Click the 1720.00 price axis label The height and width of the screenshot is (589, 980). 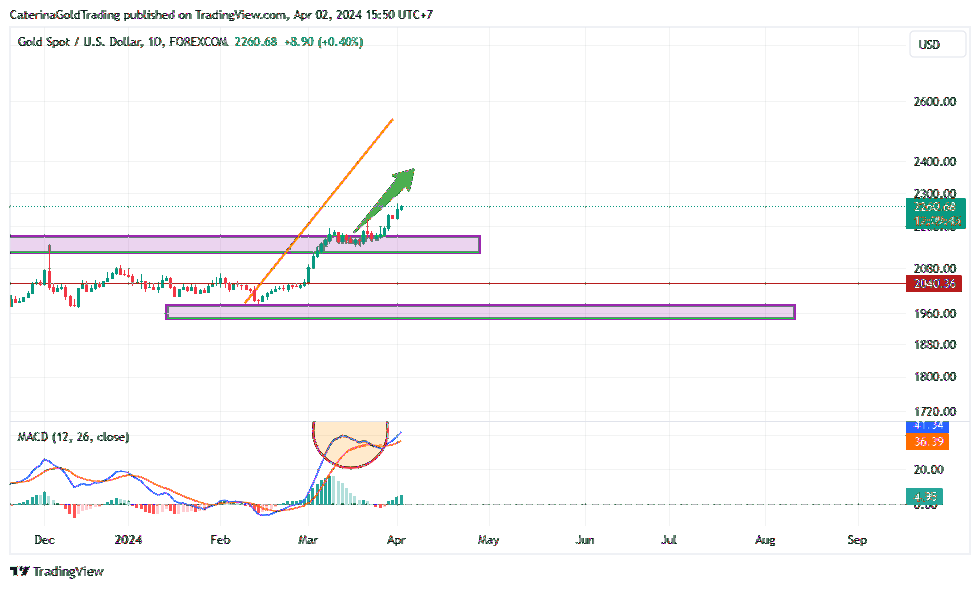pyautogui.click(x=934, y=411)
